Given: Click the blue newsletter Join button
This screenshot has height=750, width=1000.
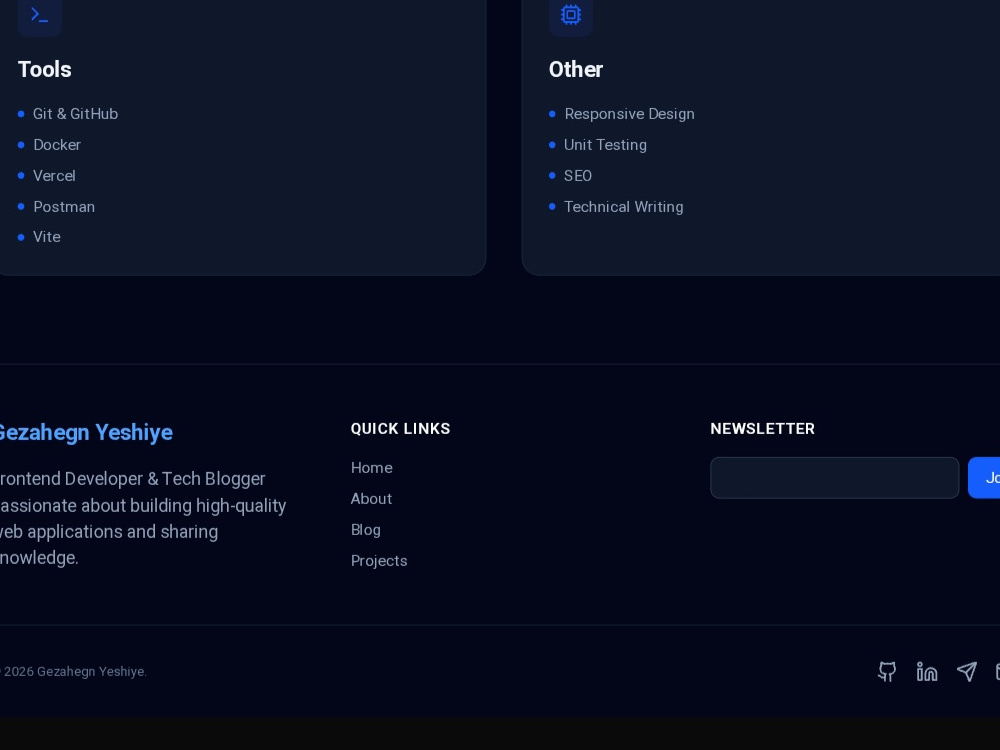Looking at the screenshot, I should (984, 478).
